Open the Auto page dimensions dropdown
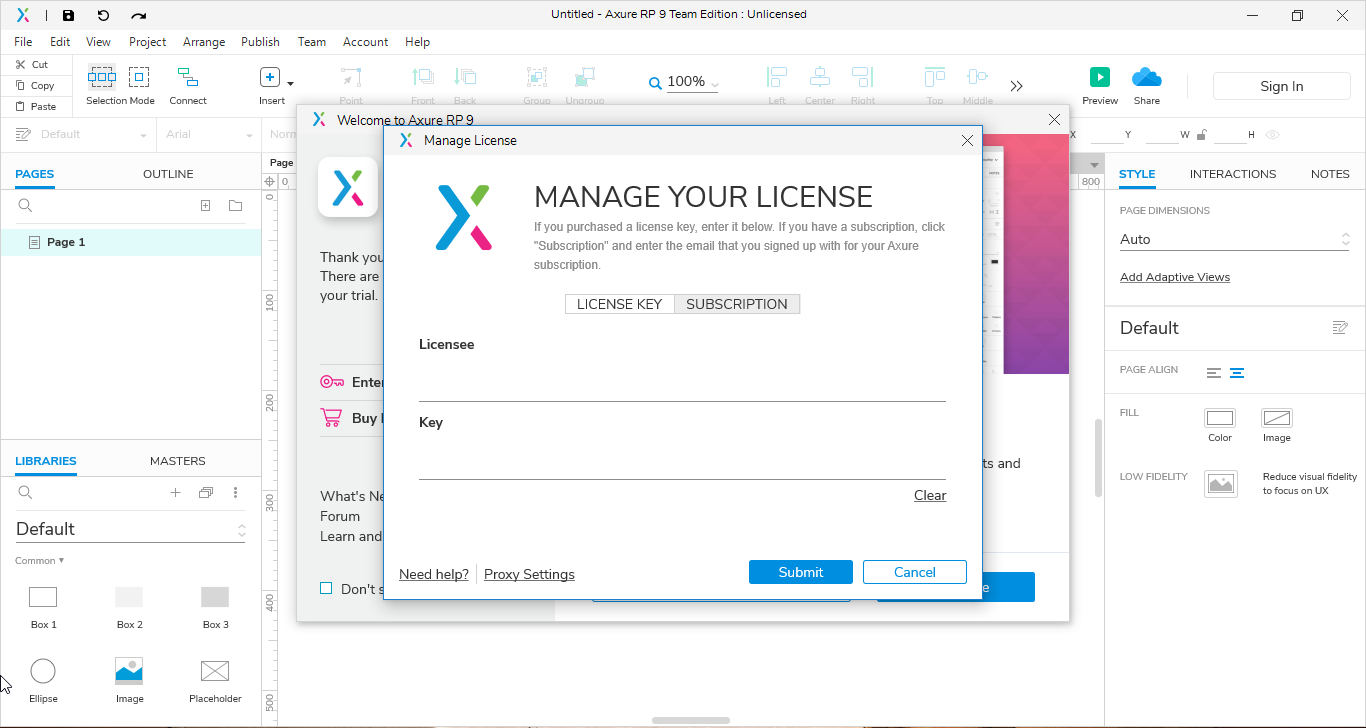Image resolution: width=1366 pixels, height=728 pixels. tap(1235, 240)
